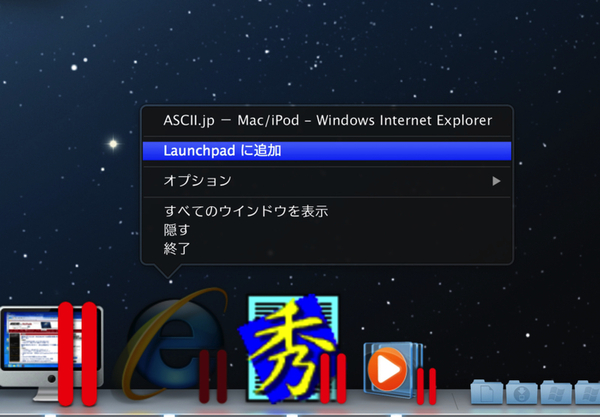Open the Parallels Desktop dock icon
The image size is (600, 417).
coord(52,353)
